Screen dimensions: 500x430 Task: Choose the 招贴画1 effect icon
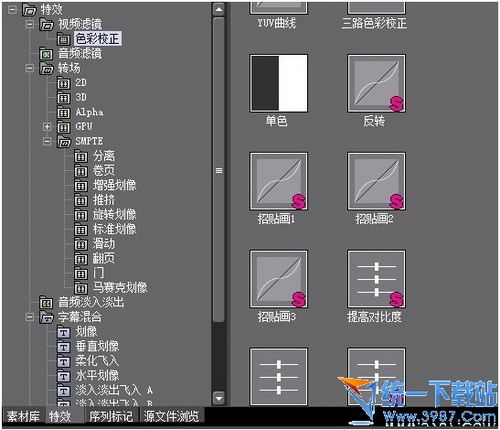[x=278, y=181]
